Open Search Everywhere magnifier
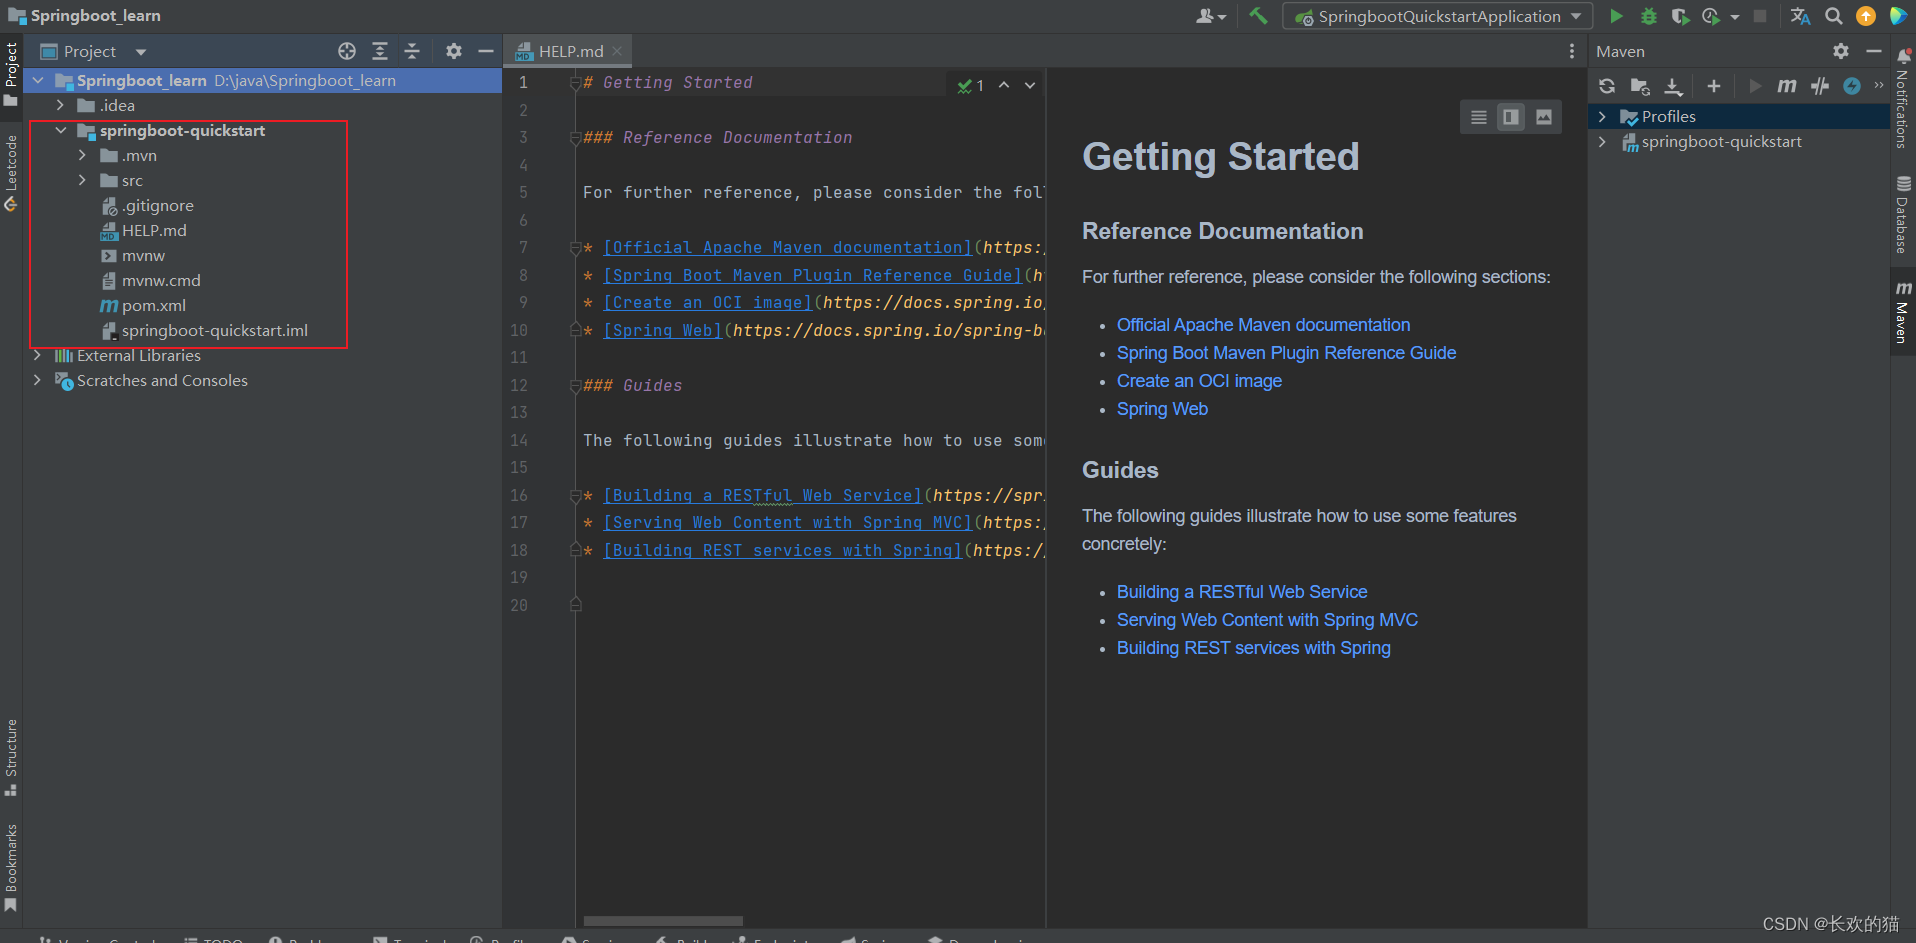1916x943 pixels. pos(1834,16)
